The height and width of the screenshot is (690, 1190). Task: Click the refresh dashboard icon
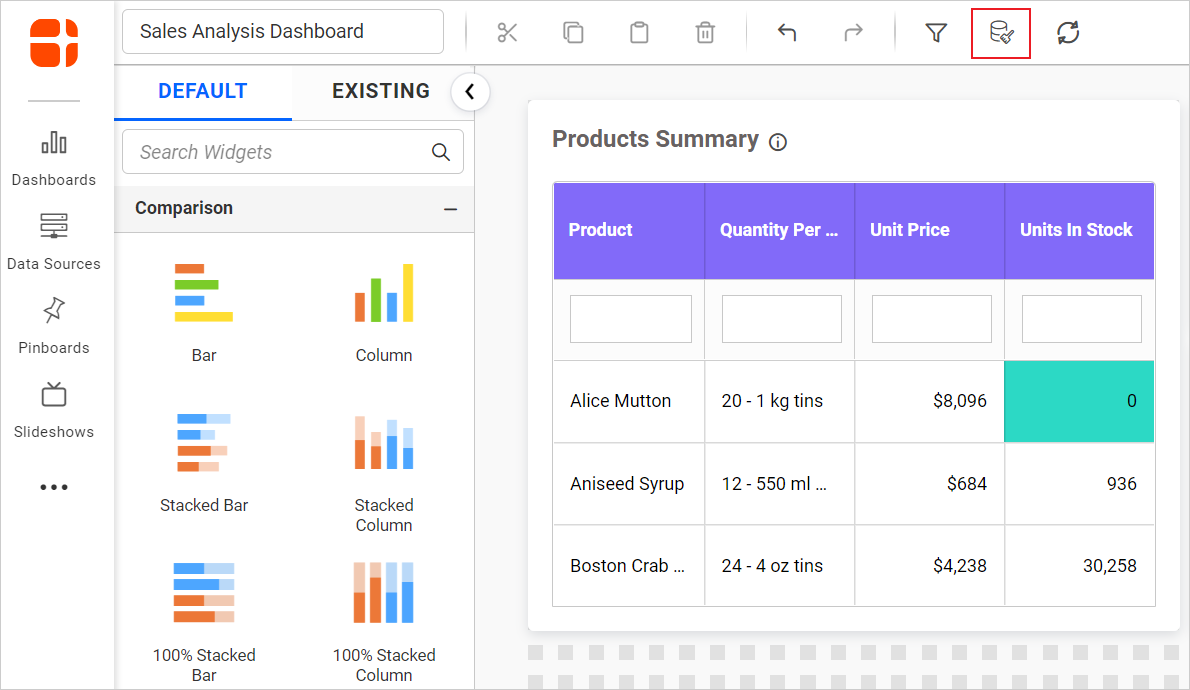(1068, 33)
